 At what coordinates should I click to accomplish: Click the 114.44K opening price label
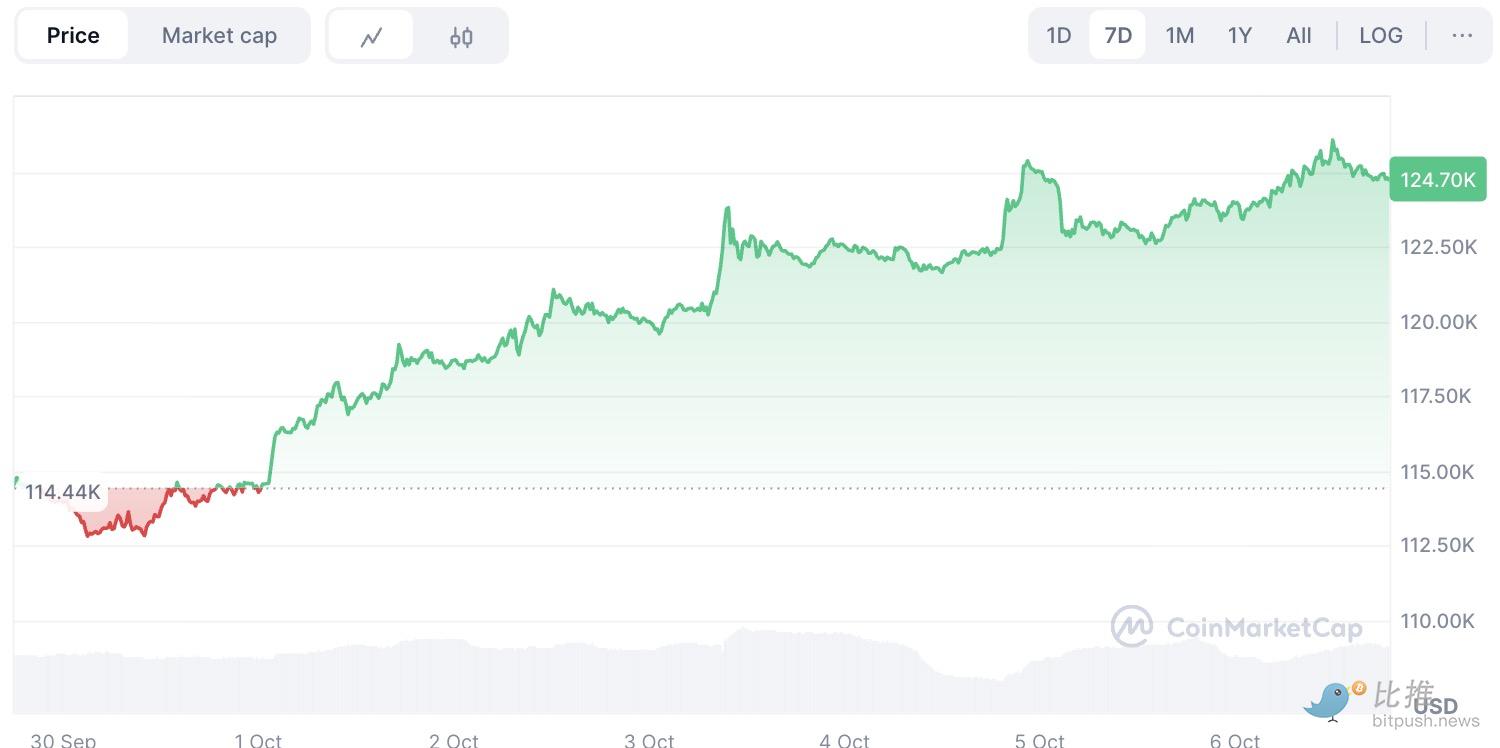pyautogui.click(x=62, y=491)
